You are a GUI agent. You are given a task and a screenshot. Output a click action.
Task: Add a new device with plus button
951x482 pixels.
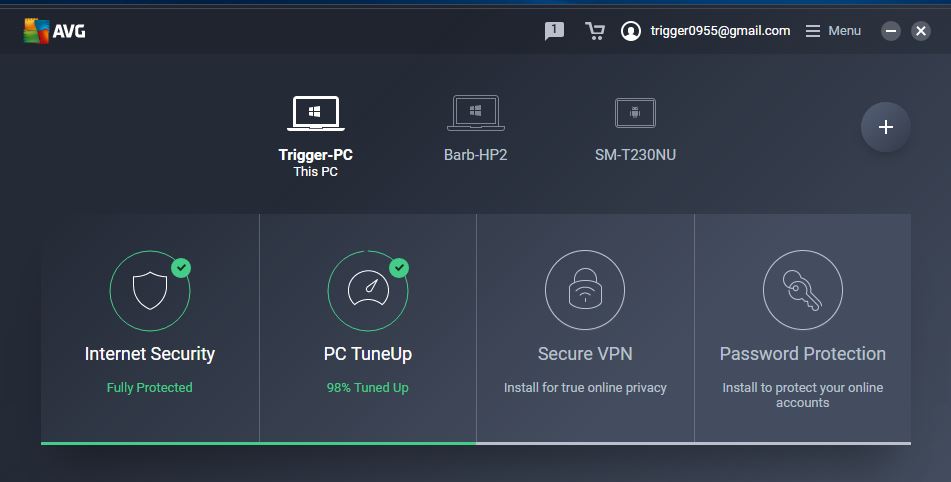[x=885, y=127]
